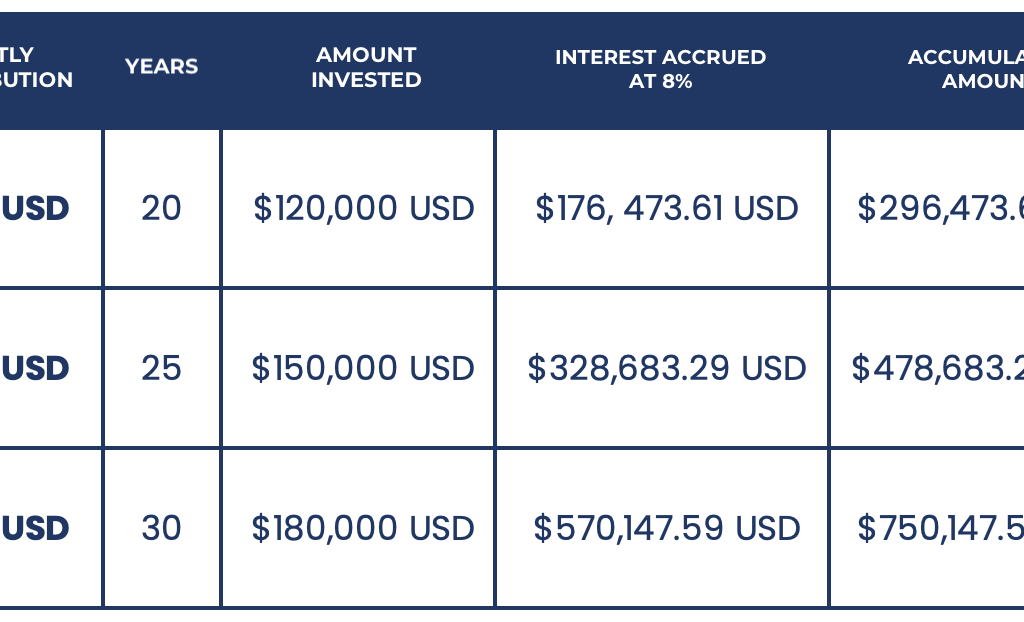Viewport: 1024px width, 622px height.
Task: Select the AMOUNT INVESTED column header
Action: coord(365,67)
